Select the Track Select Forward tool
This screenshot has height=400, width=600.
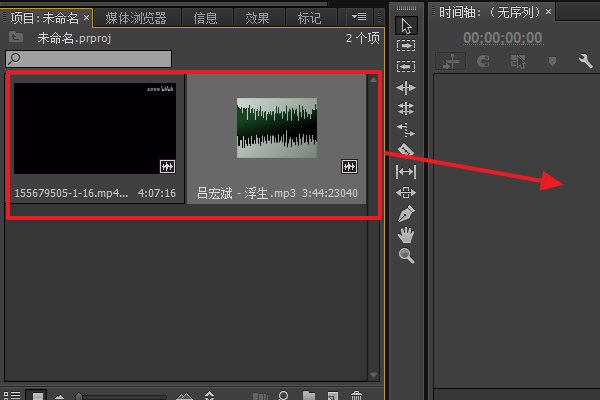tap(406, 46)
